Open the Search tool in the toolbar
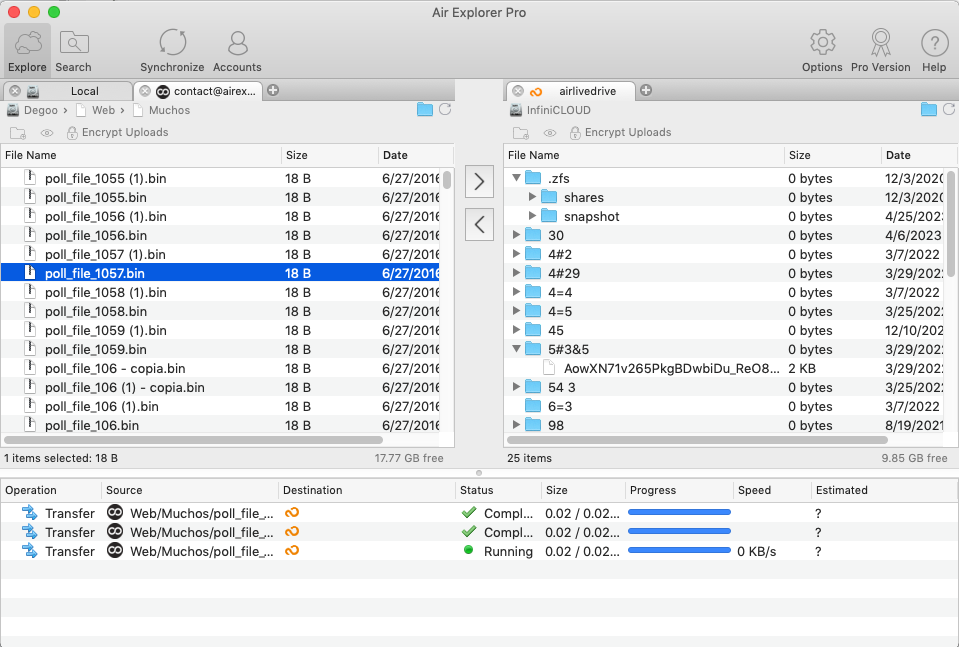 tap(73, 51)
